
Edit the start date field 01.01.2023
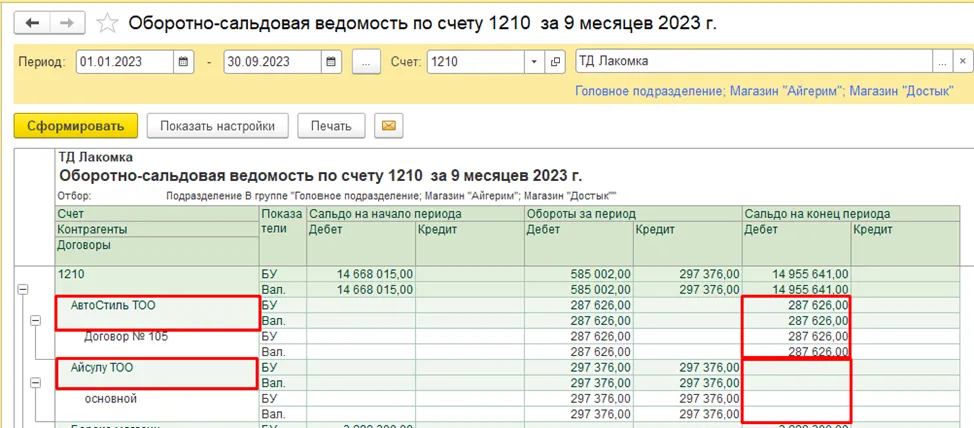coord(125,61)
